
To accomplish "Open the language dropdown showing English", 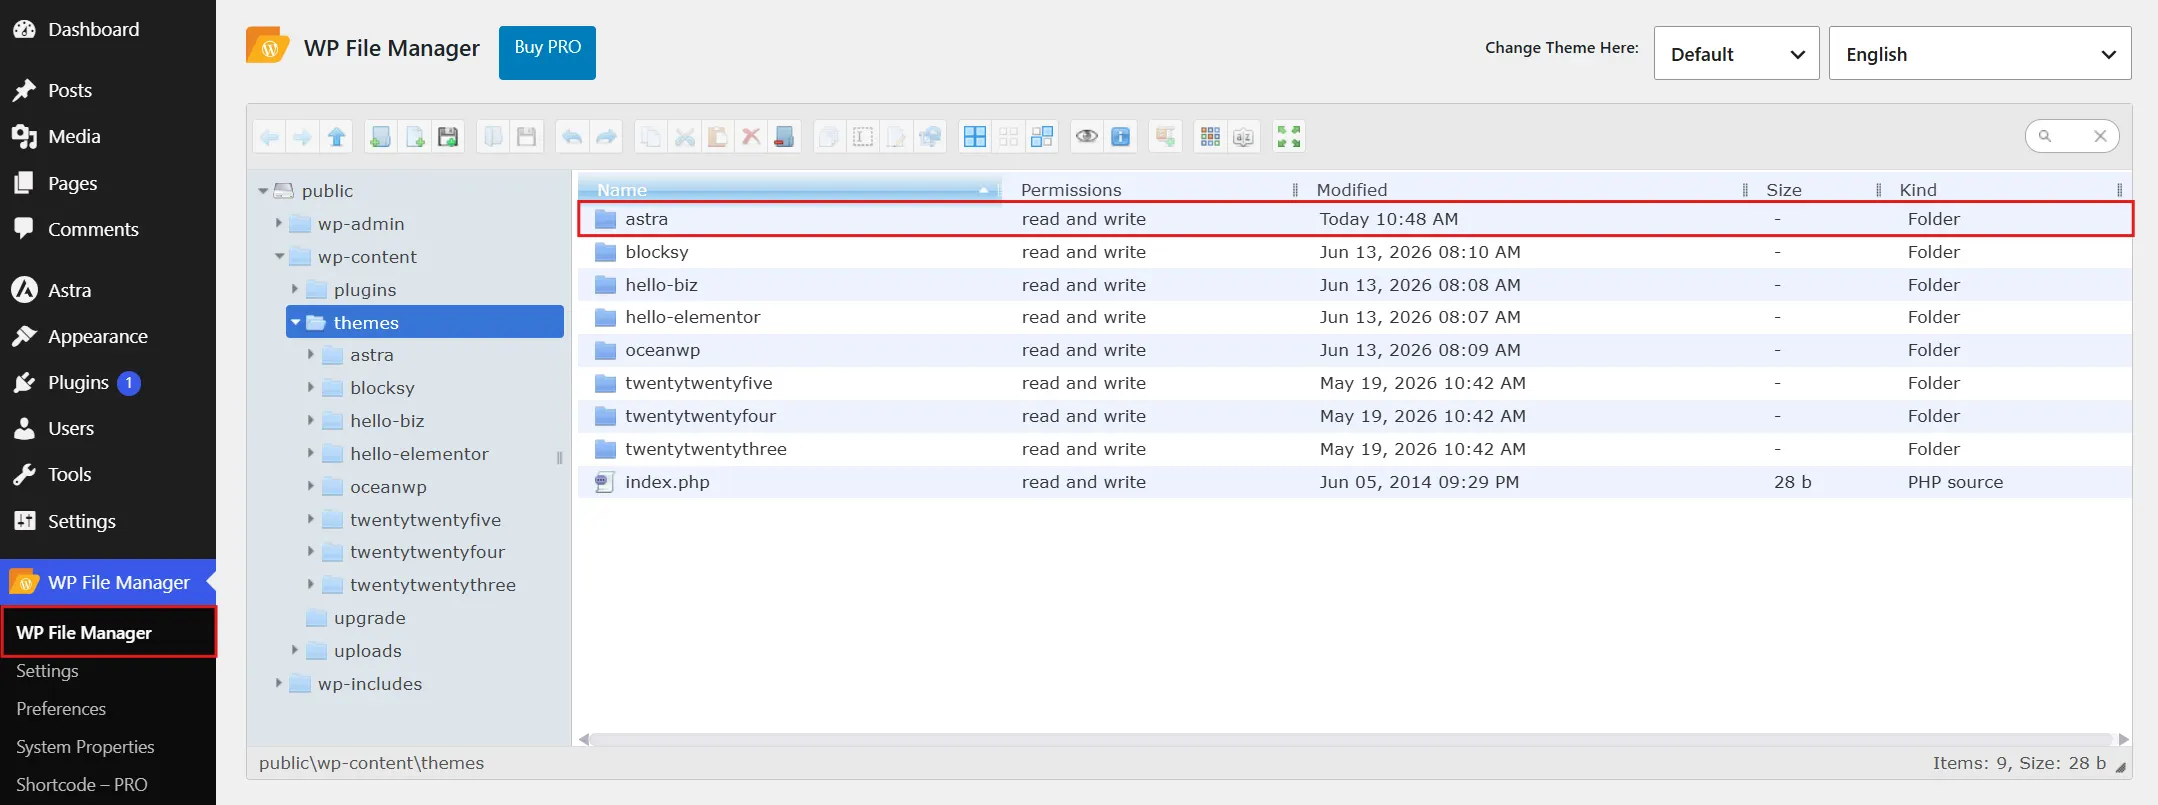I will coord(1980,53).
